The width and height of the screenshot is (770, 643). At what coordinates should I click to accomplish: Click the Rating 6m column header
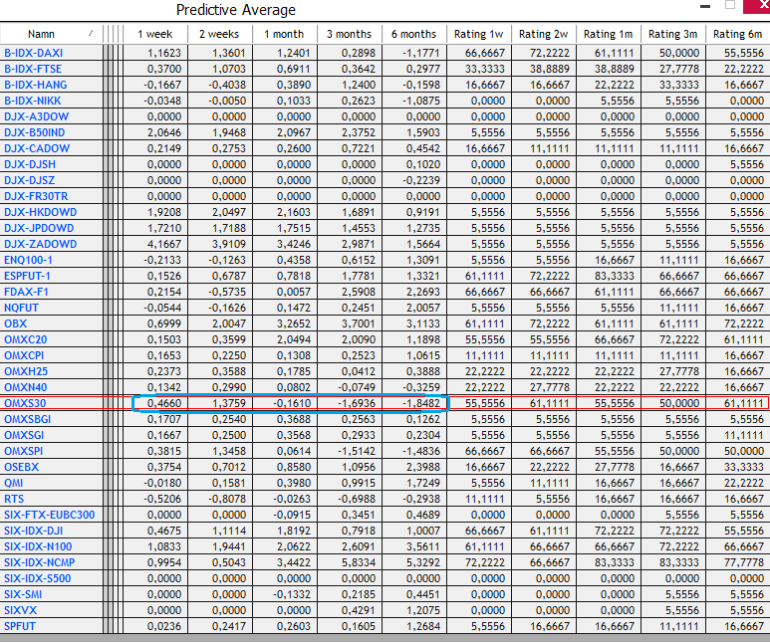[x=738, y=34]
